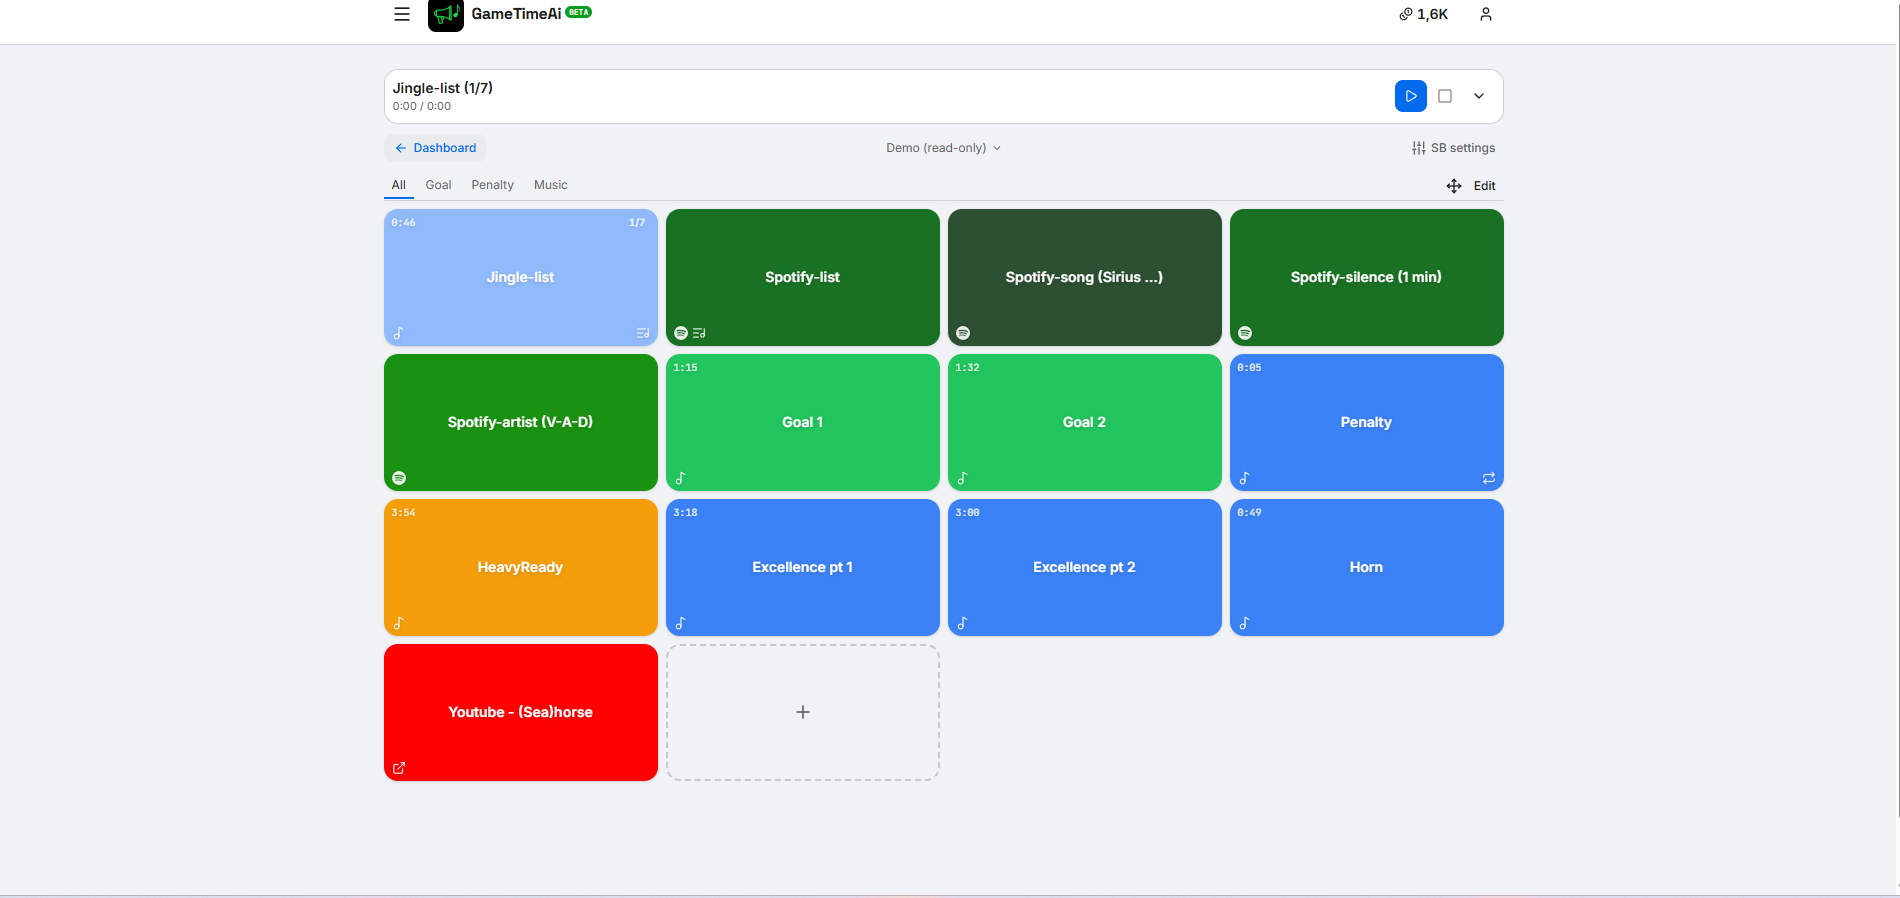Play the Excellence pt 2 pad
This screenshot has width=1900, height=898.
(x=1085, y=567)
